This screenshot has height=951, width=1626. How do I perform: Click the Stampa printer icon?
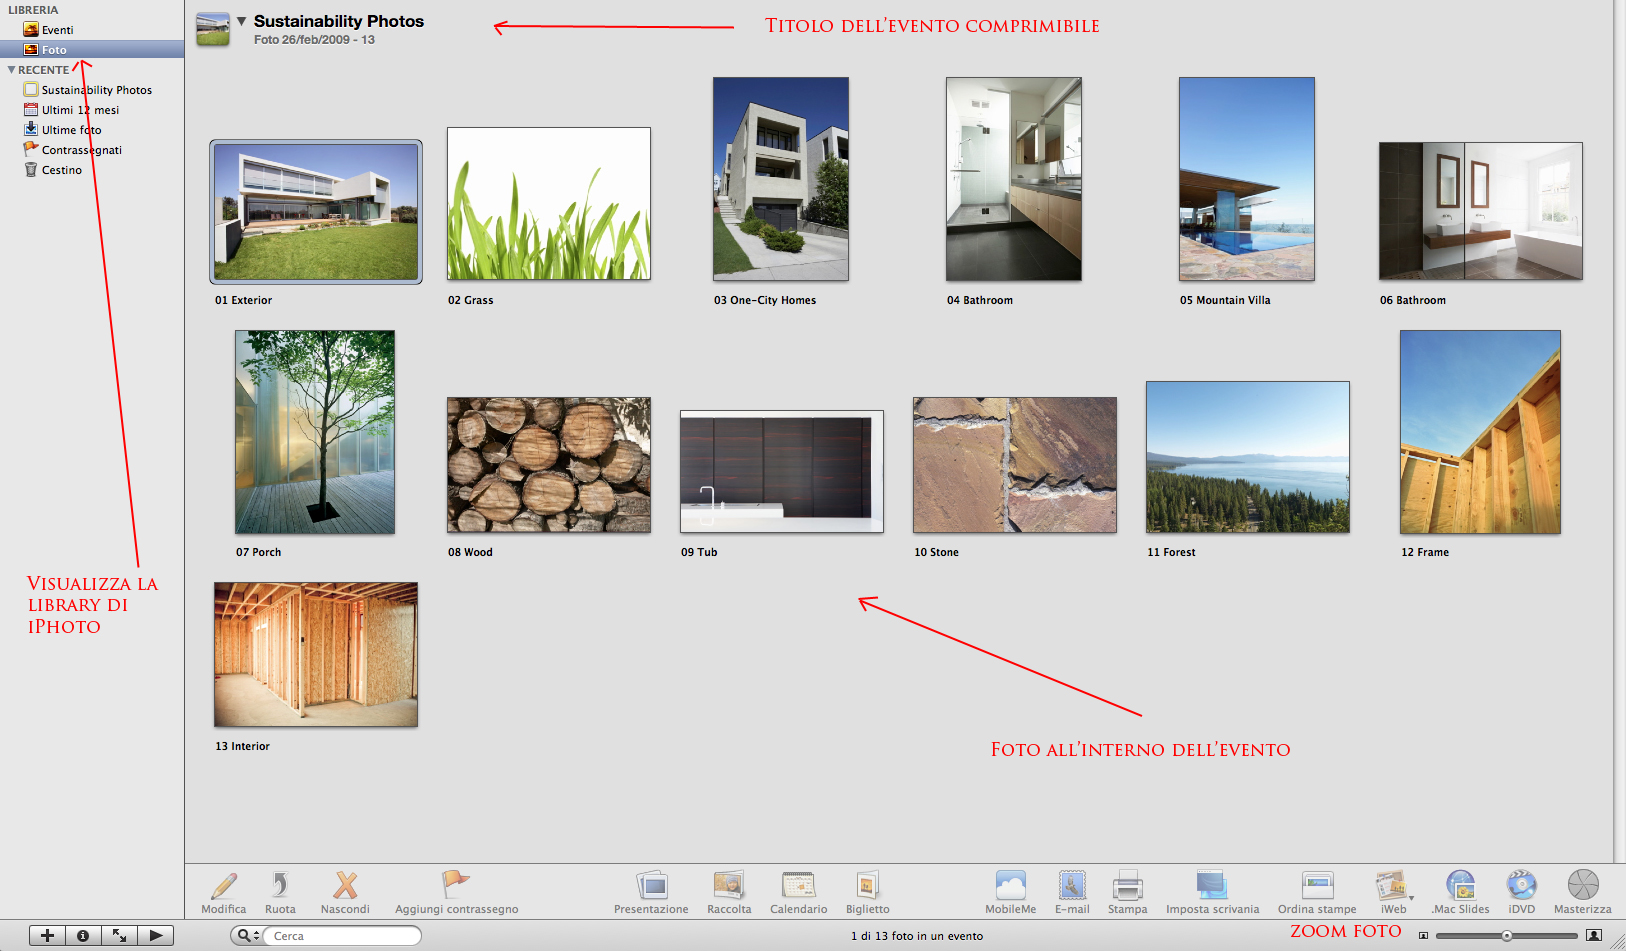point(1127,885)
